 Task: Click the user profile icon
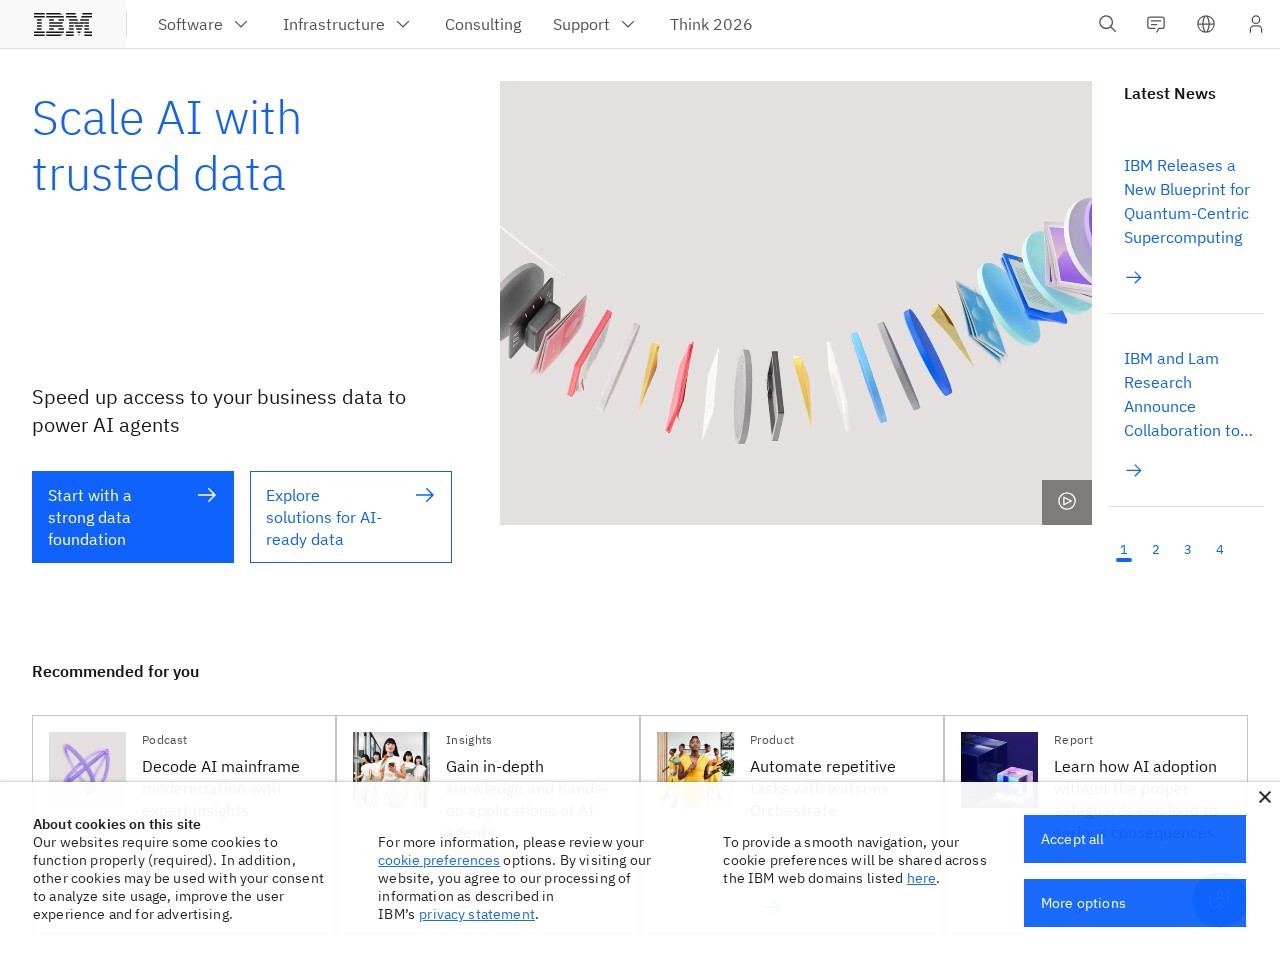coord(1256,24)
